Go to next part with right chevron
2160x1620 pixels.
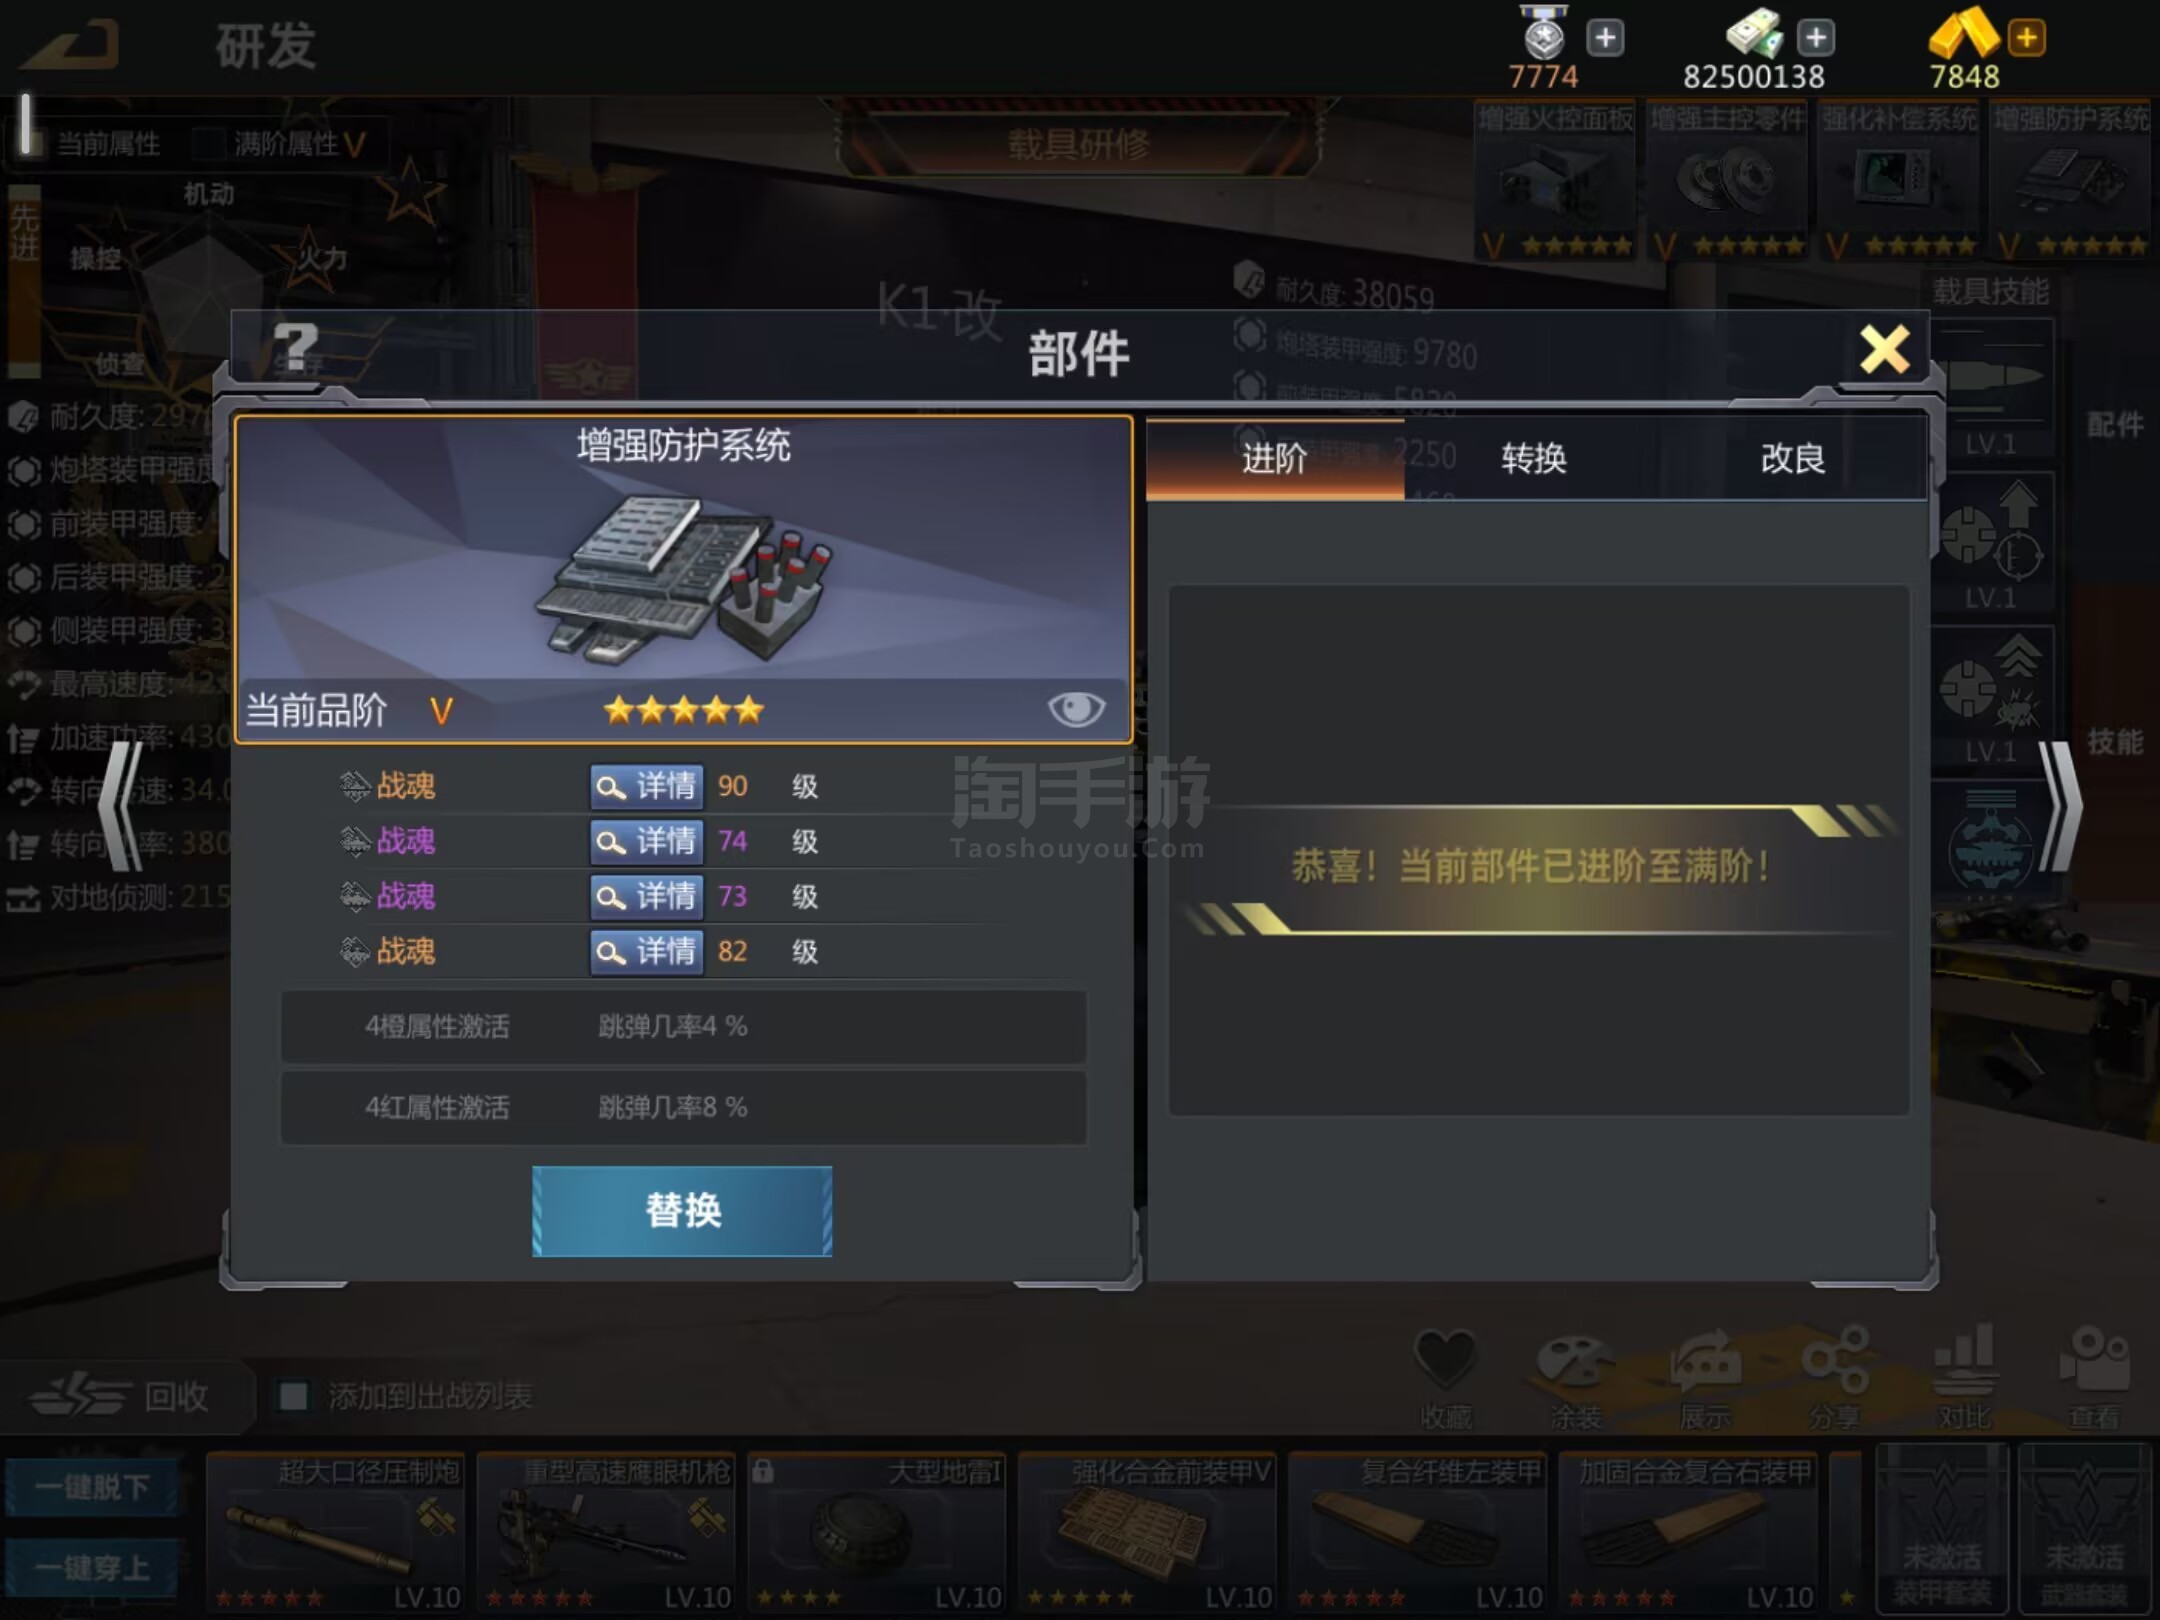[2058, 806]
